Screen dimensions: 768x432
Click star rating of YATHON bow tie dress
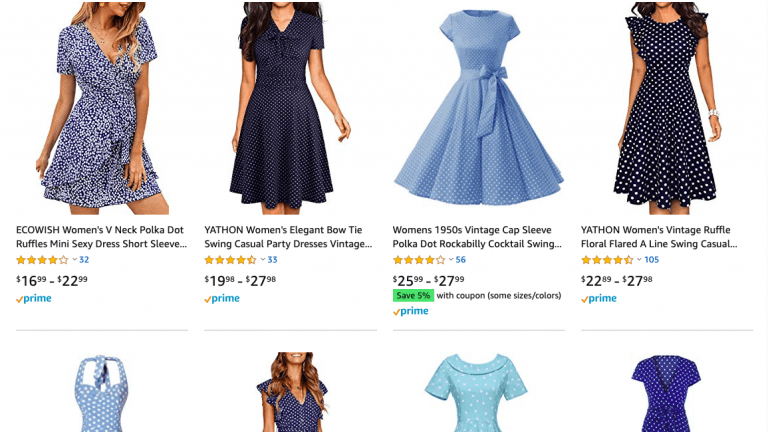click(x=230, y=260)
